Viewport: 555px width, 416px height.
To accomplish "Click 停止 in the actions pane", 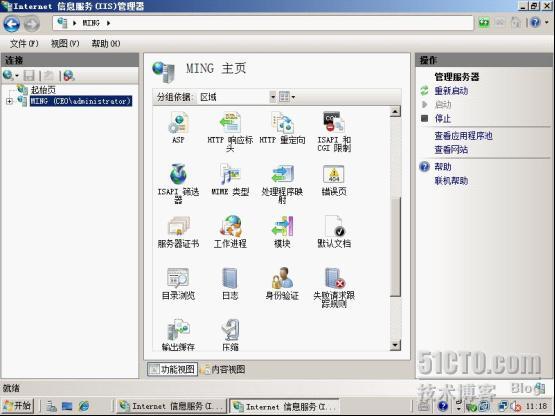I will tap(442, 118).
